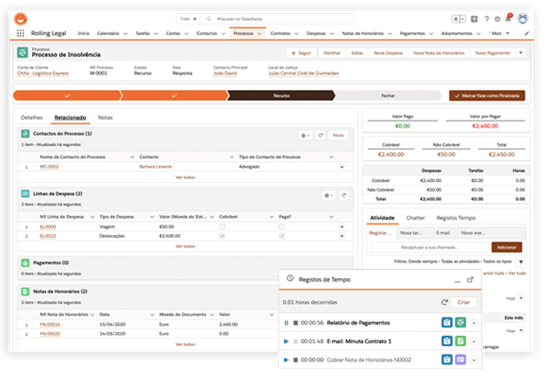Open the global actions plus icon
550x383 pixels.
474,19
